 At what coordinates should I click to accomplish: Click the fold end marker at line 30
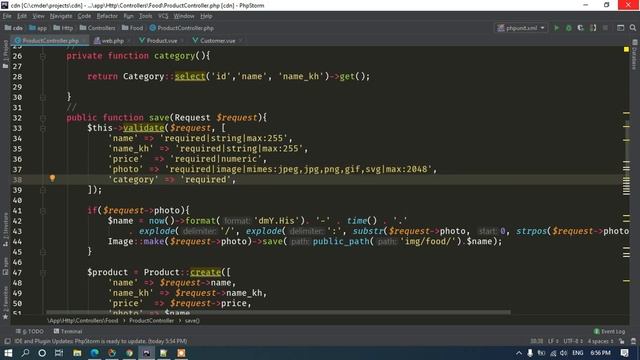pyautogui.click(x=43, y=97)
